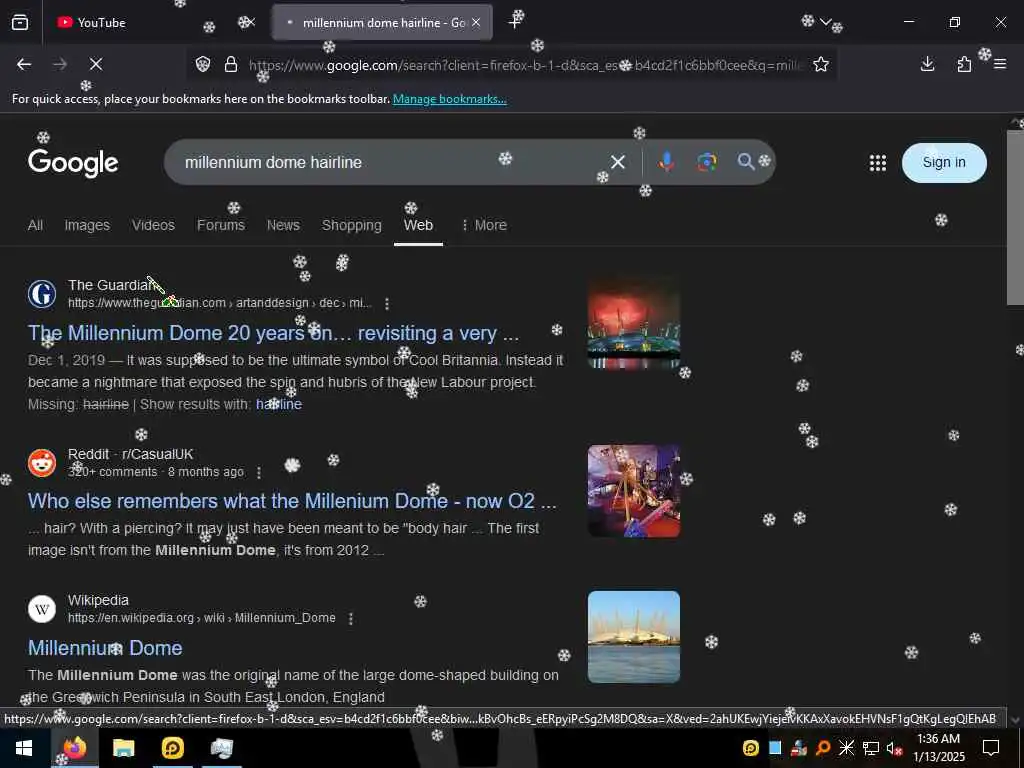Viewport: 1024px width, 768px height.
Task: Switch to Forums results tab
Action: click(221, 225)
